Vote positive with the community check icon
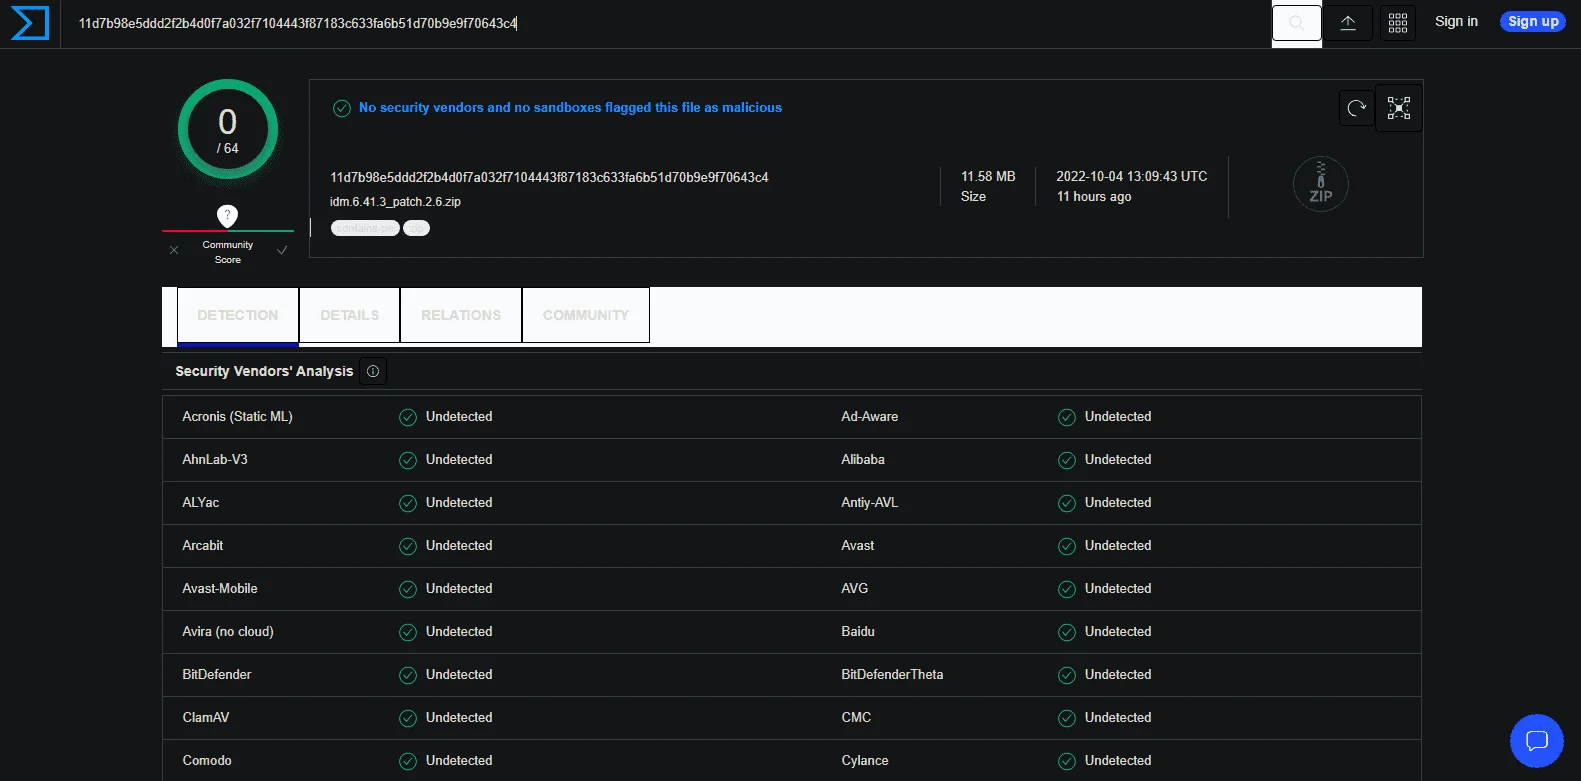The height and width of the screenshot is (781, 1581). [282, 250]
